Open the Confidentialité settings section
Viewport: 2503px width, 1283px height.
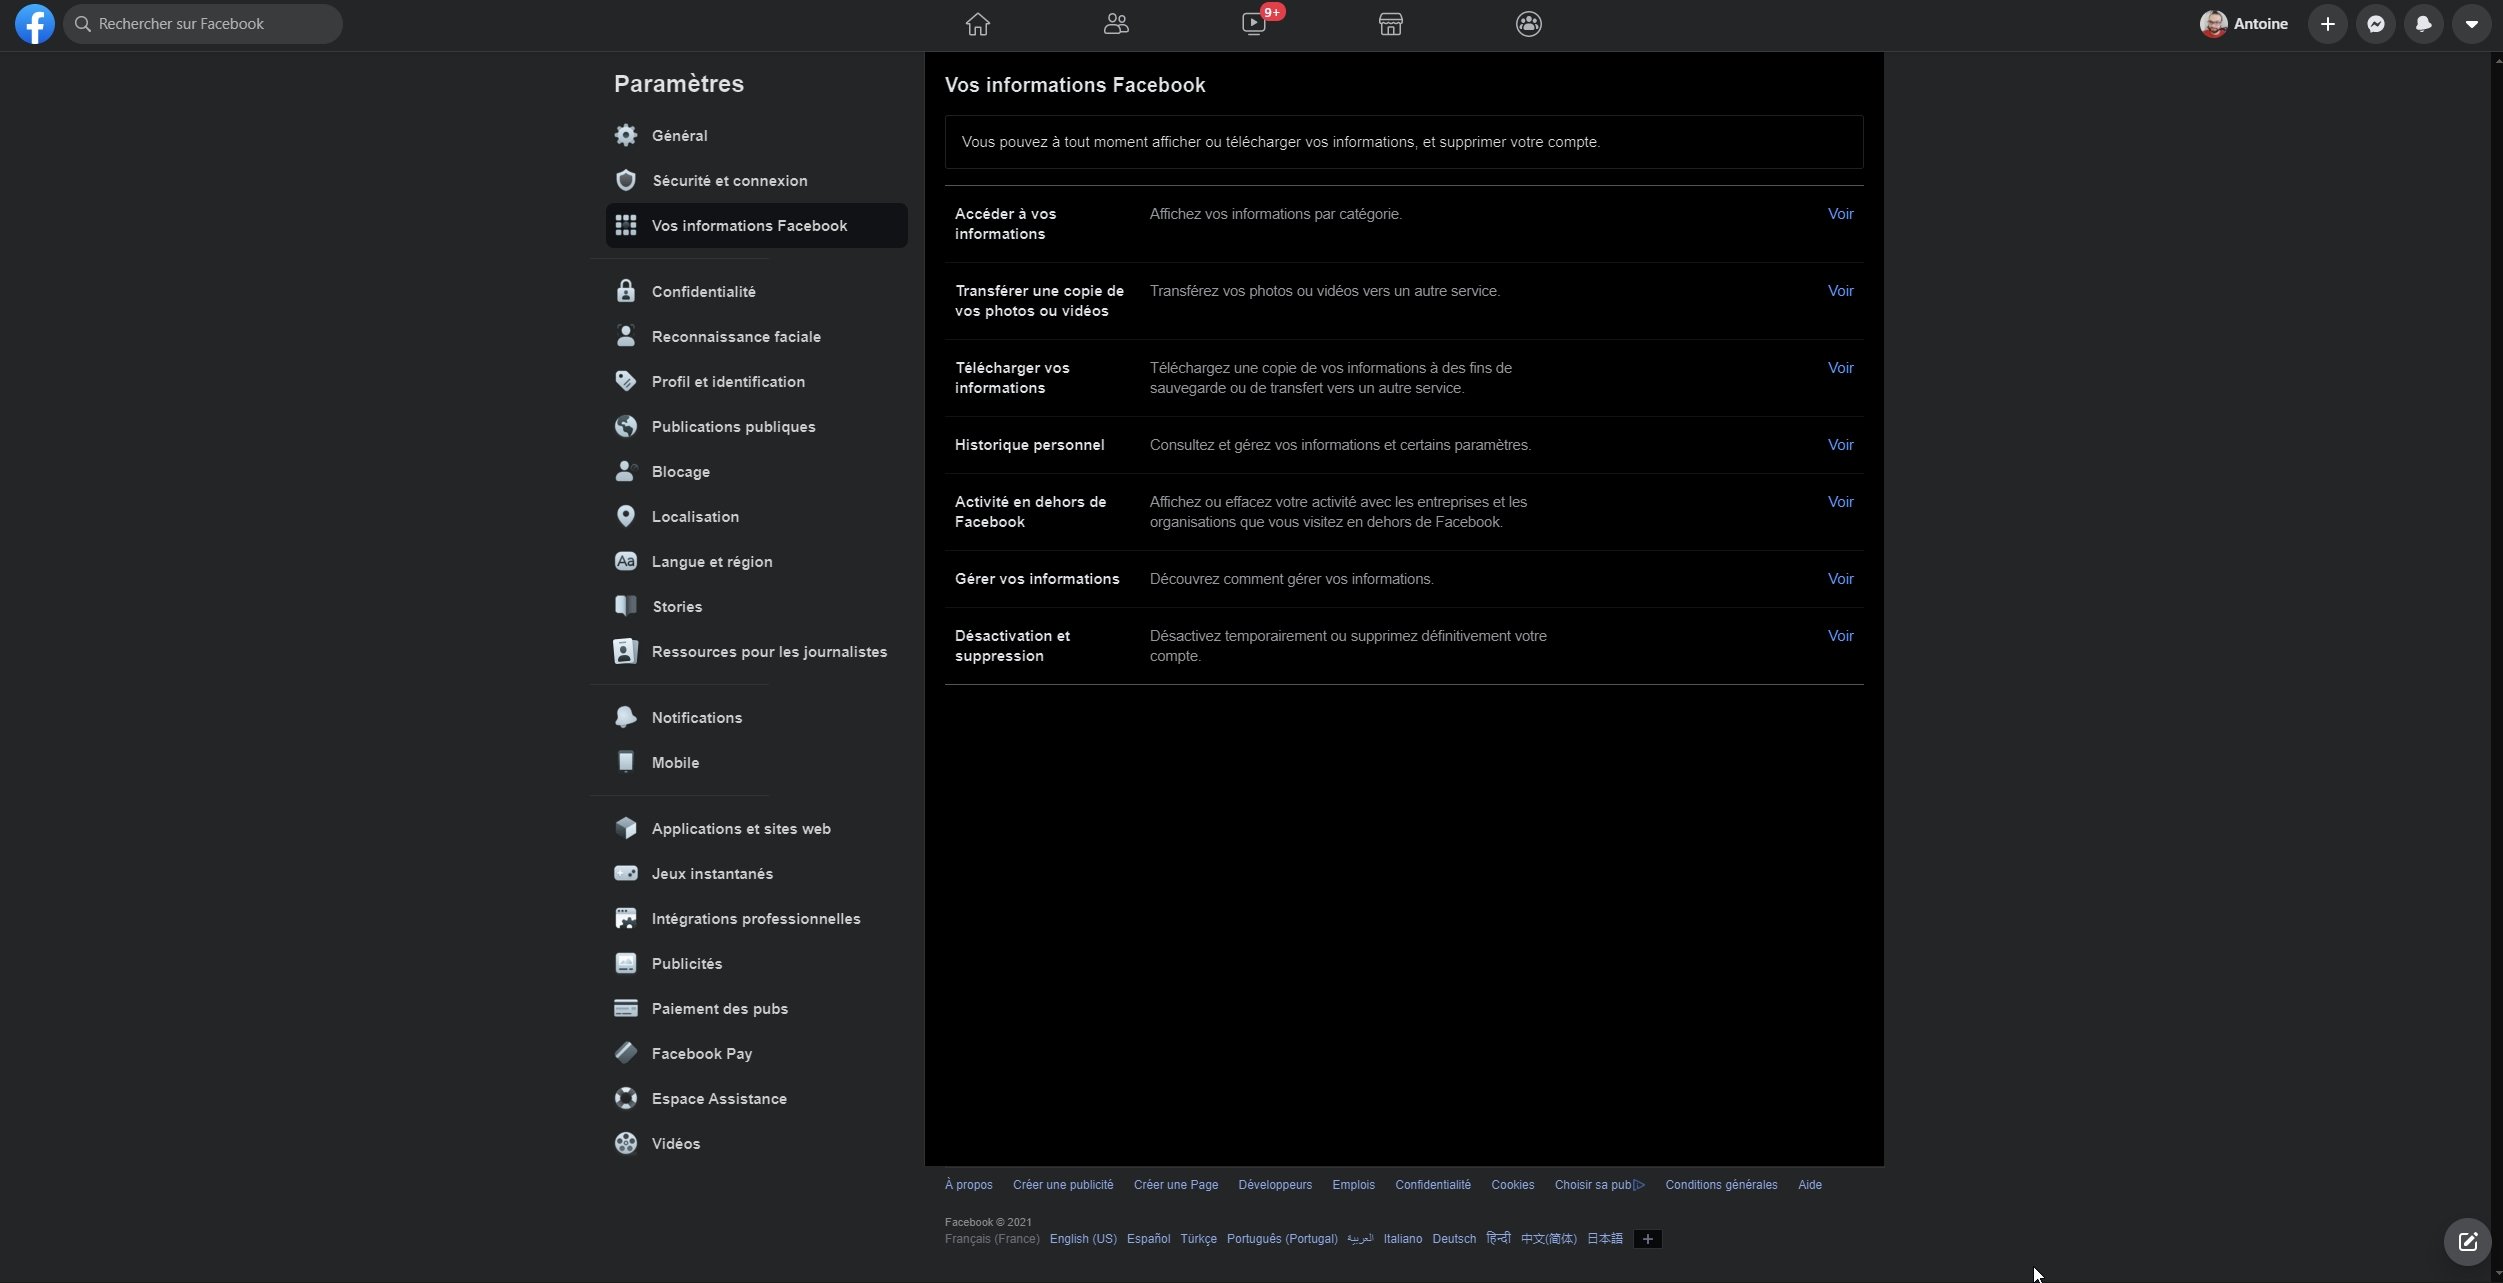703,292
